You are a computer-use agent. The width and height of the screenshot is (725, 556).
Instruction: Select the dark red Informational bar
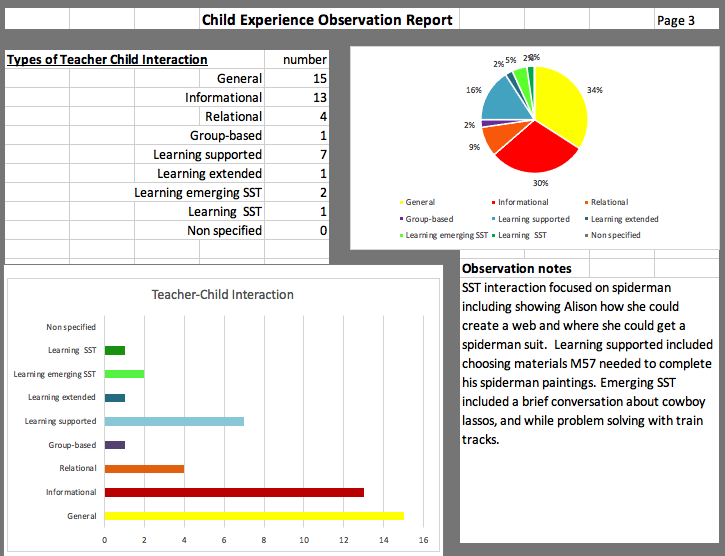pyautogui.click(x=234, y=492)
